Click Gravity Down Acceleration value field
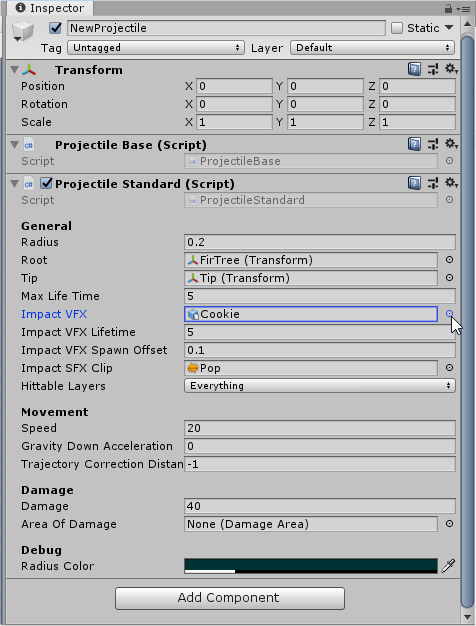This screenshot has height=626, width=476. 320,446
